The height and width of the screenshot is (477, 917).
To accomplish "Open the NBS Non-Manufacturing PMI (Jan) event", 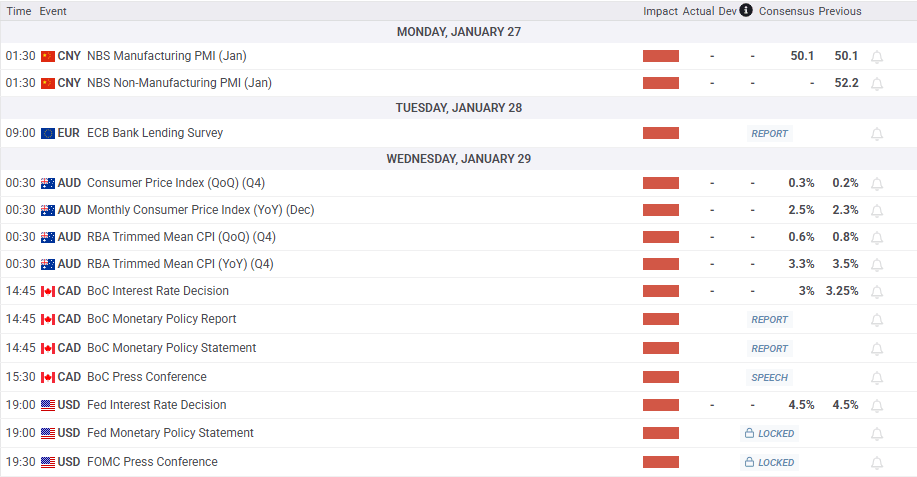I will click(179, 83).
